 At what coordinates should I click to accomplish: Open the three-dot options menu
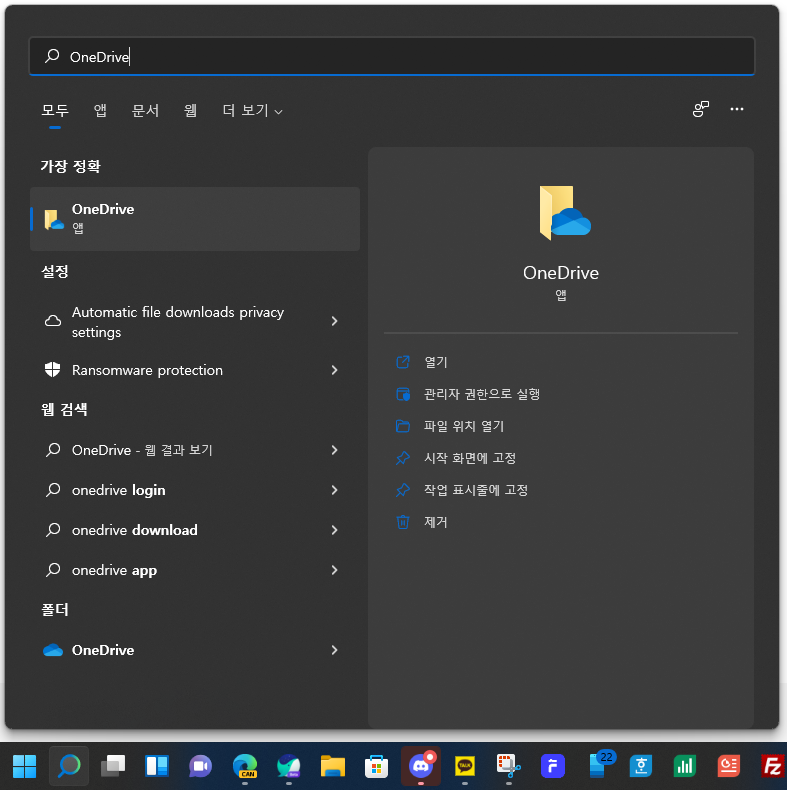tap(737, 109)
